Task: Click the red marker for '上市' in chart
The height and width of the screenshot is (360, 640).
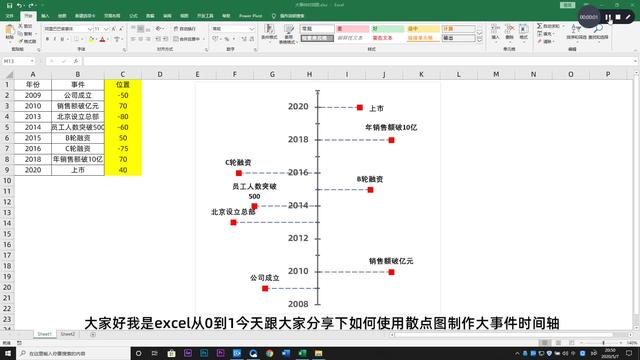Action: tap(360, 107)
